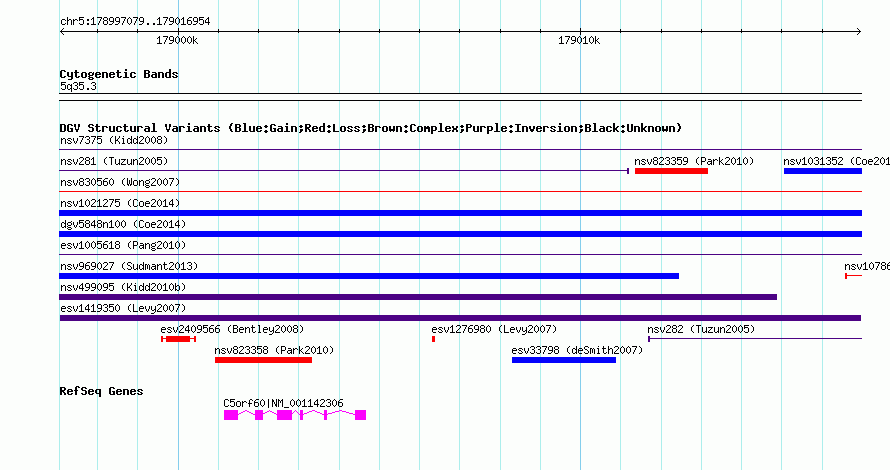Click the blue nsv1031352 gain bar
This screenshot has width=890, height=470.
[x=822, y=171]
